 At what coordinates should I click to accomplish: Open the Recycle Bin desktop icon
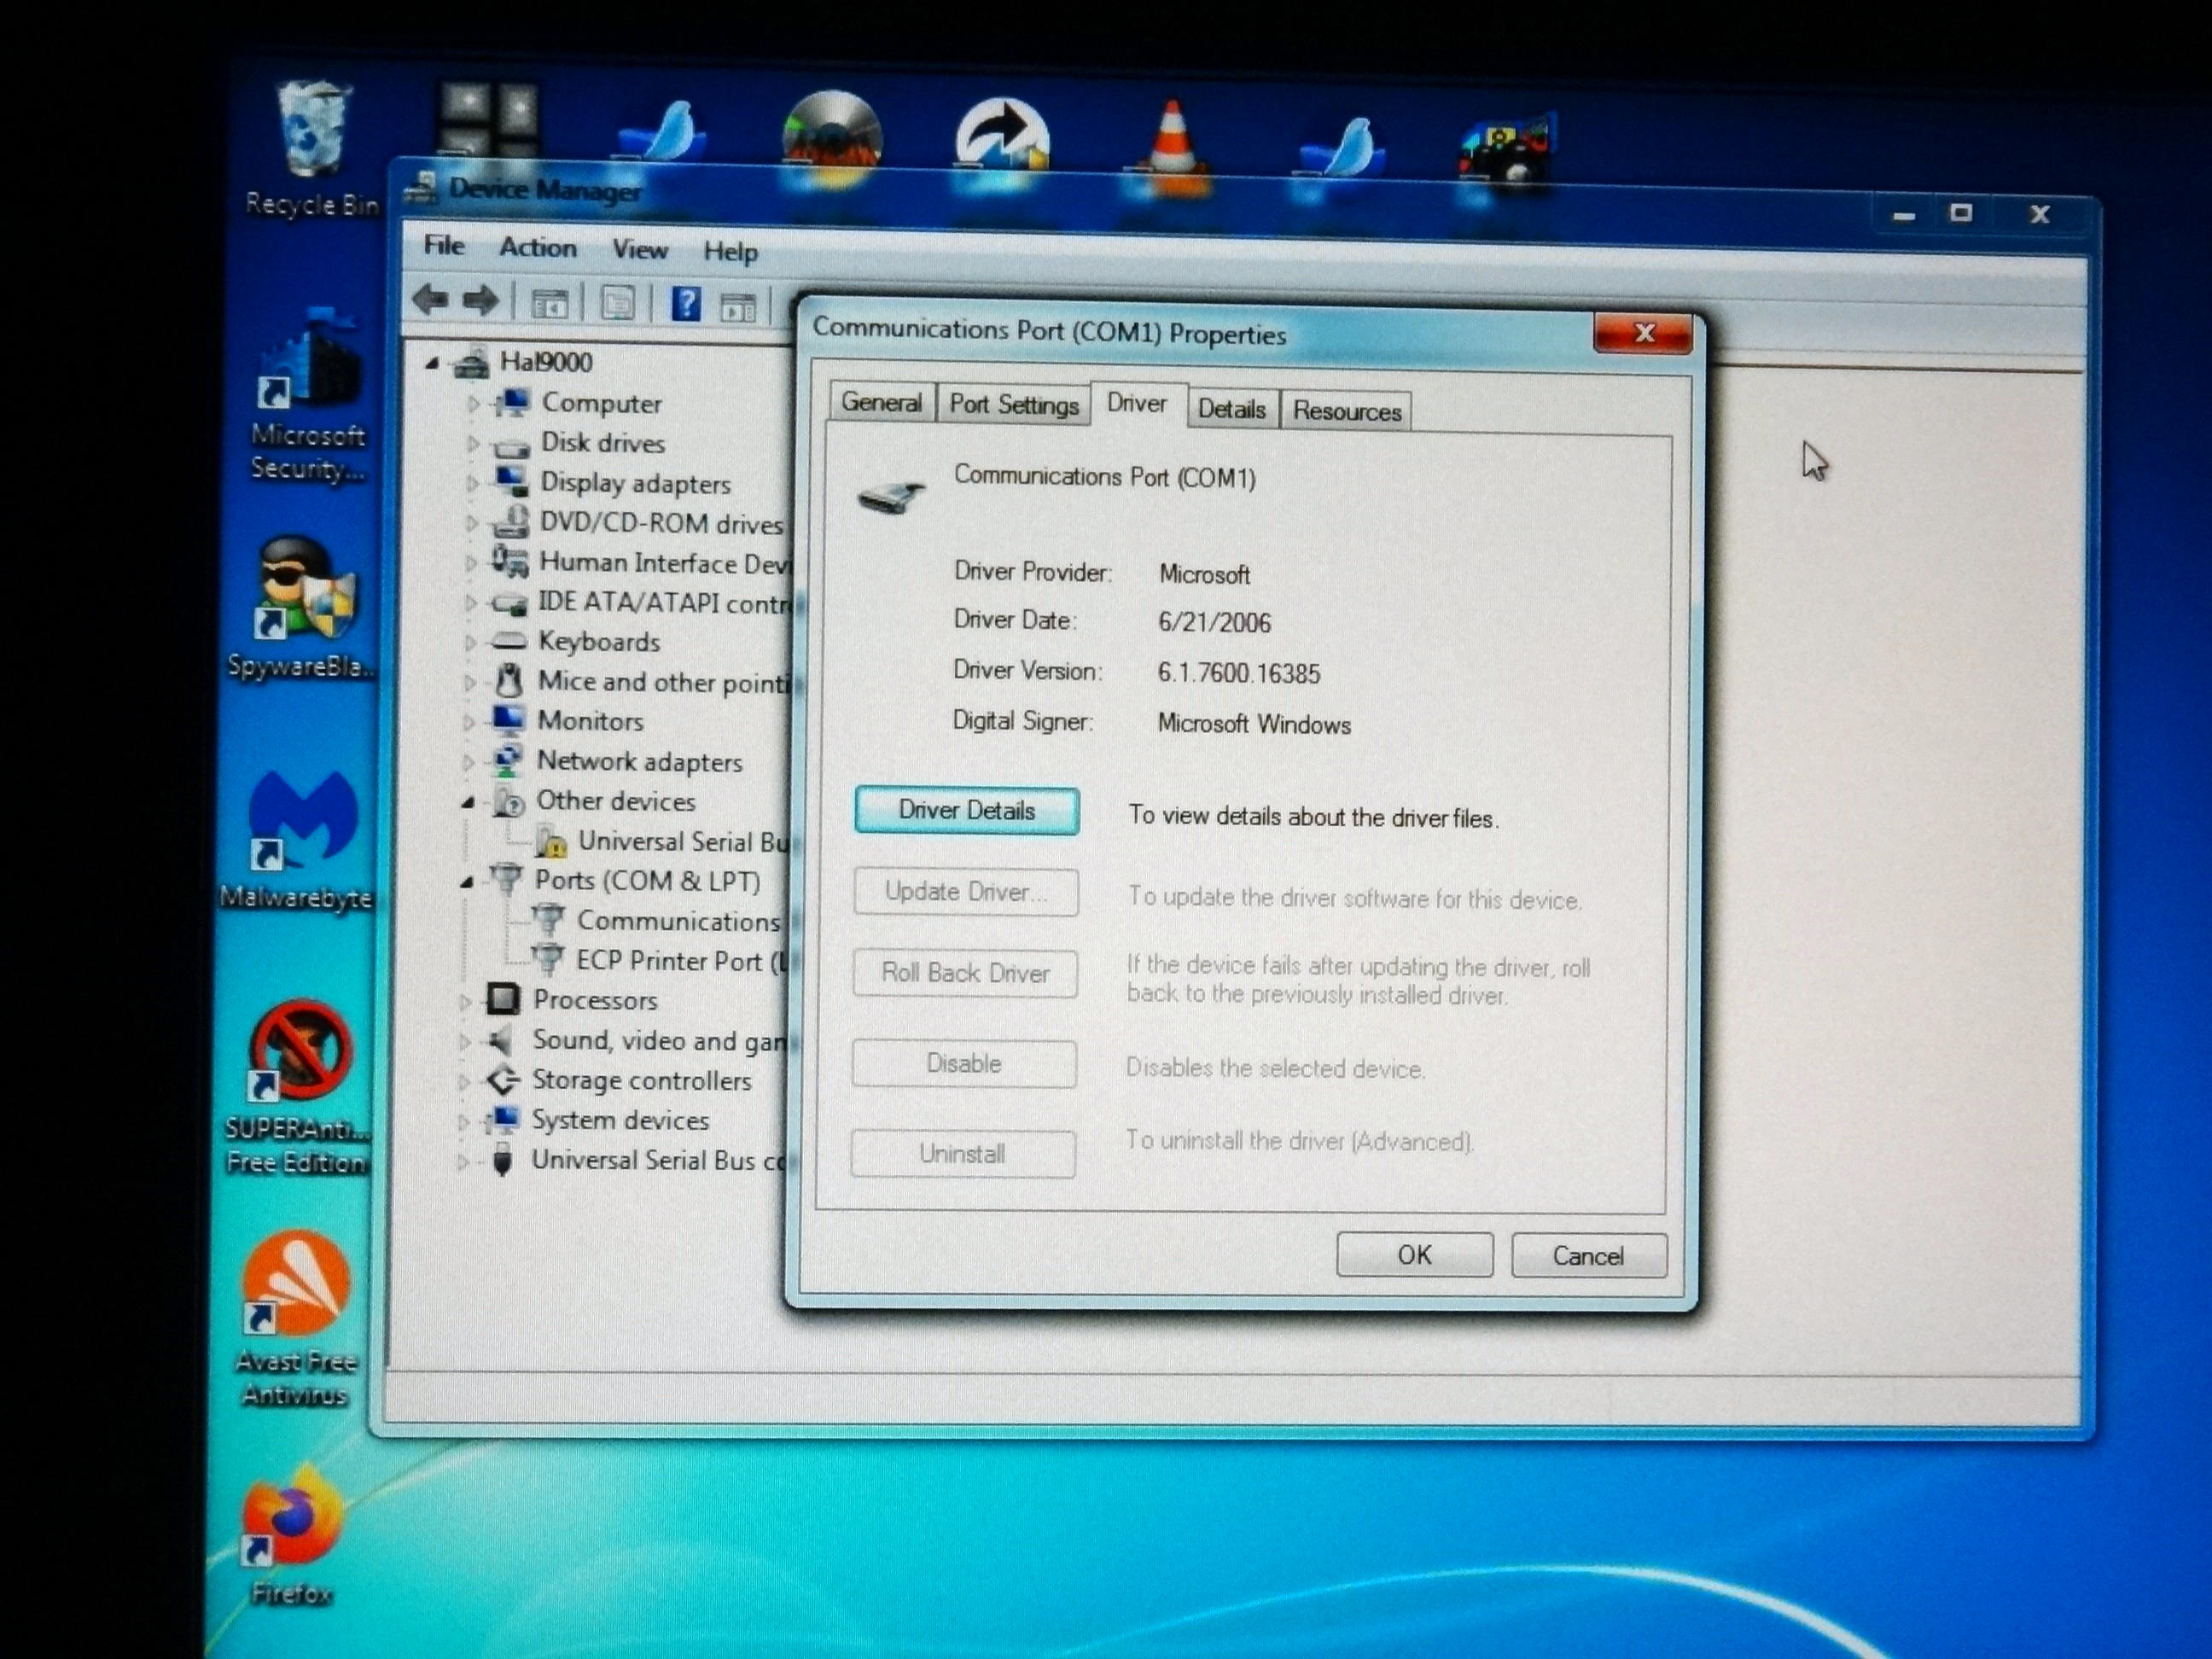coord(314,148)
